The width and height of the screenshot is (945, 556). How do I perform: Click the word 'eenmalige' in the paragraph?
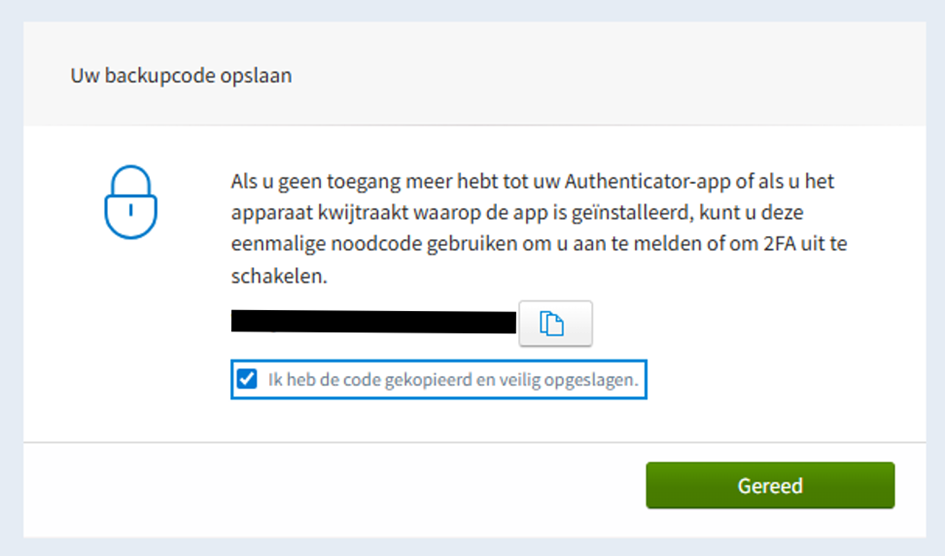[278, 244]
